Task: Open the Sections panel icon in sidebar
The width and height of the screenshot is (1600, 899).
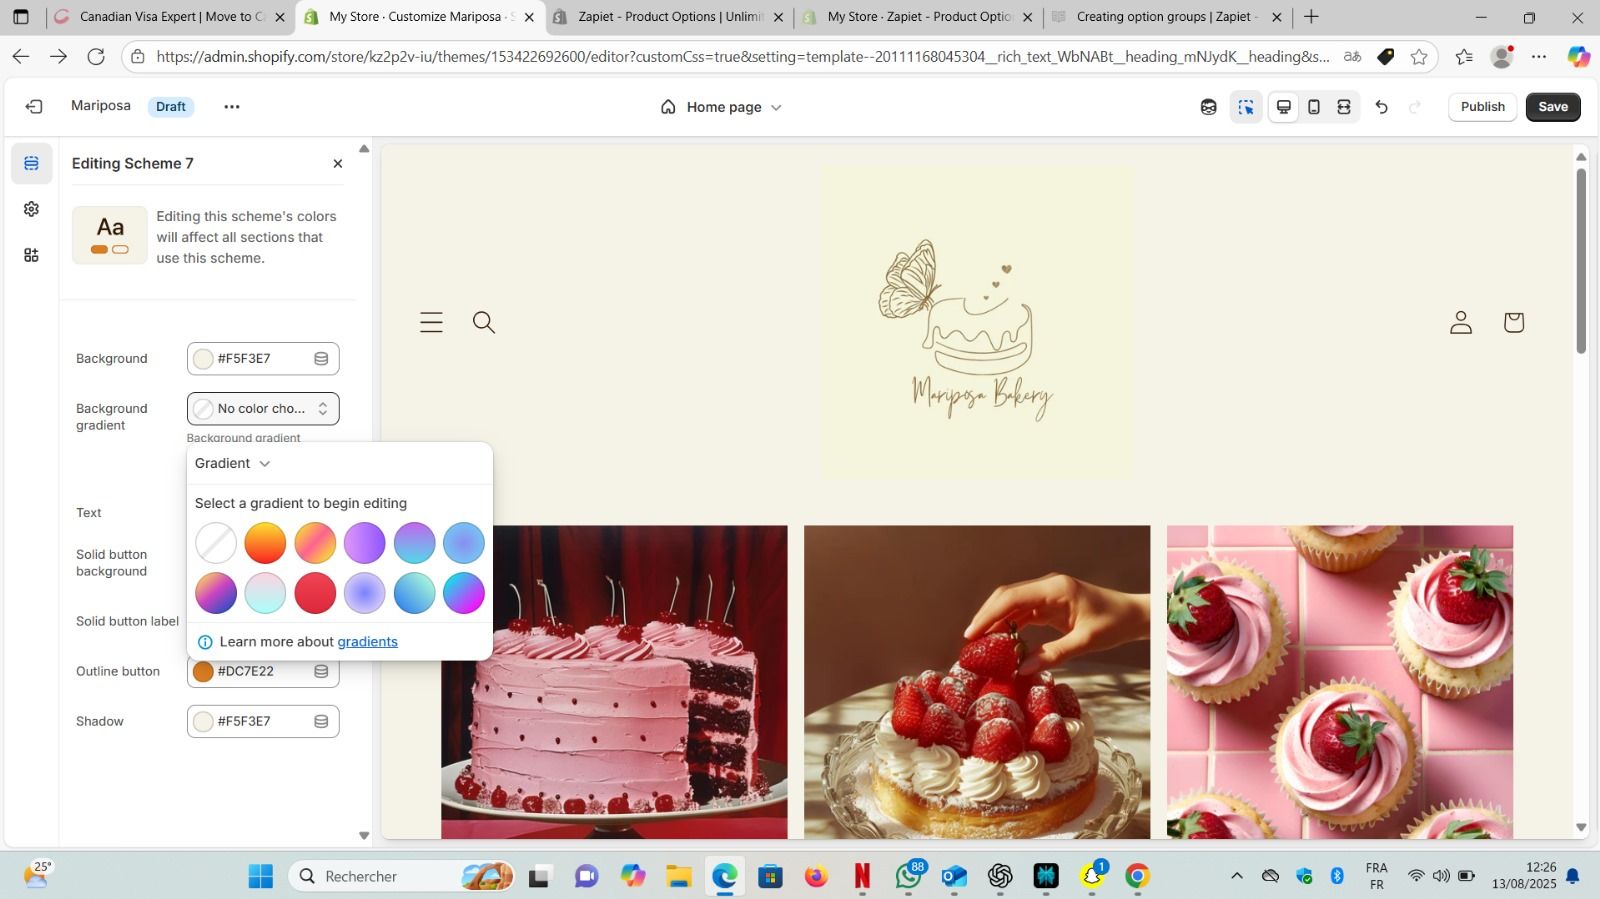Action: (32, 163)
